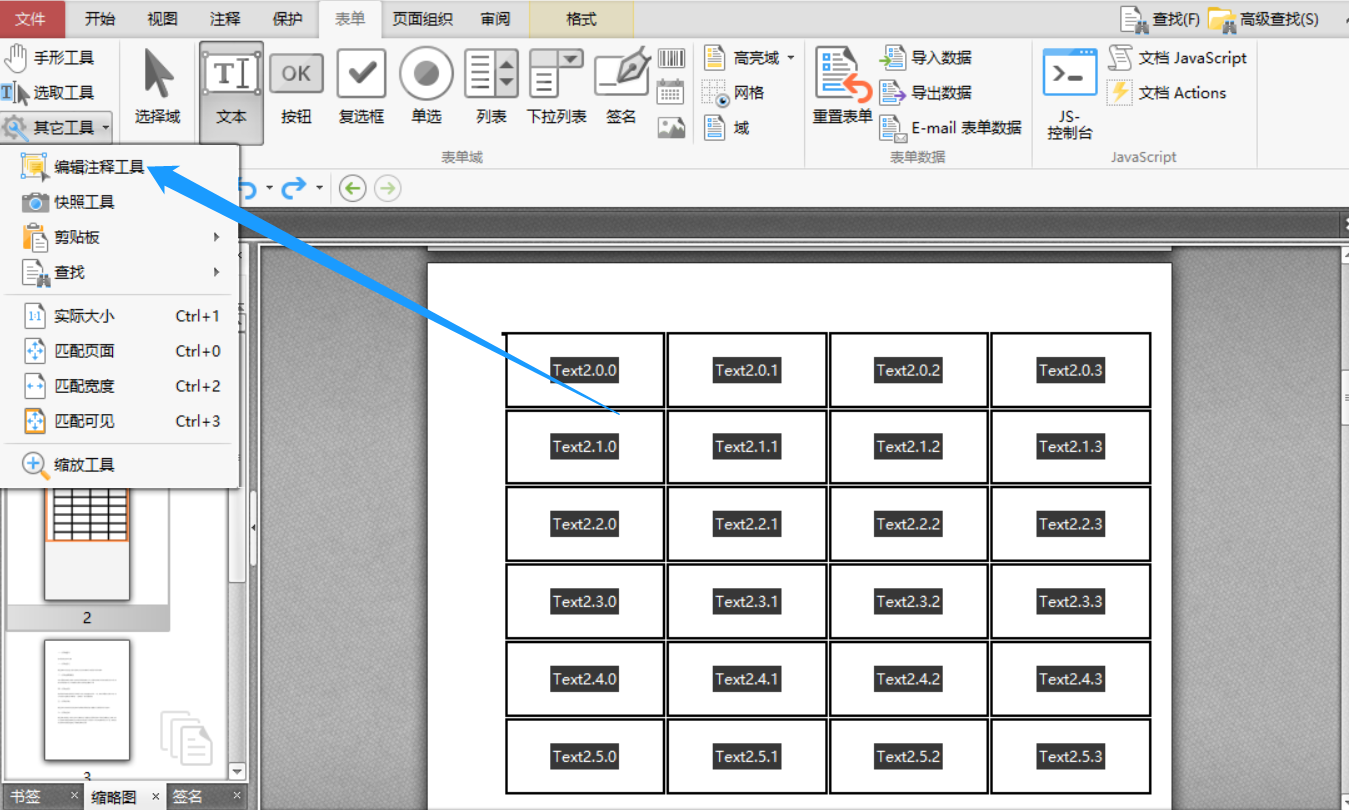
Task: Switch to the 开始 tab
Action: [x=100, y=19]
